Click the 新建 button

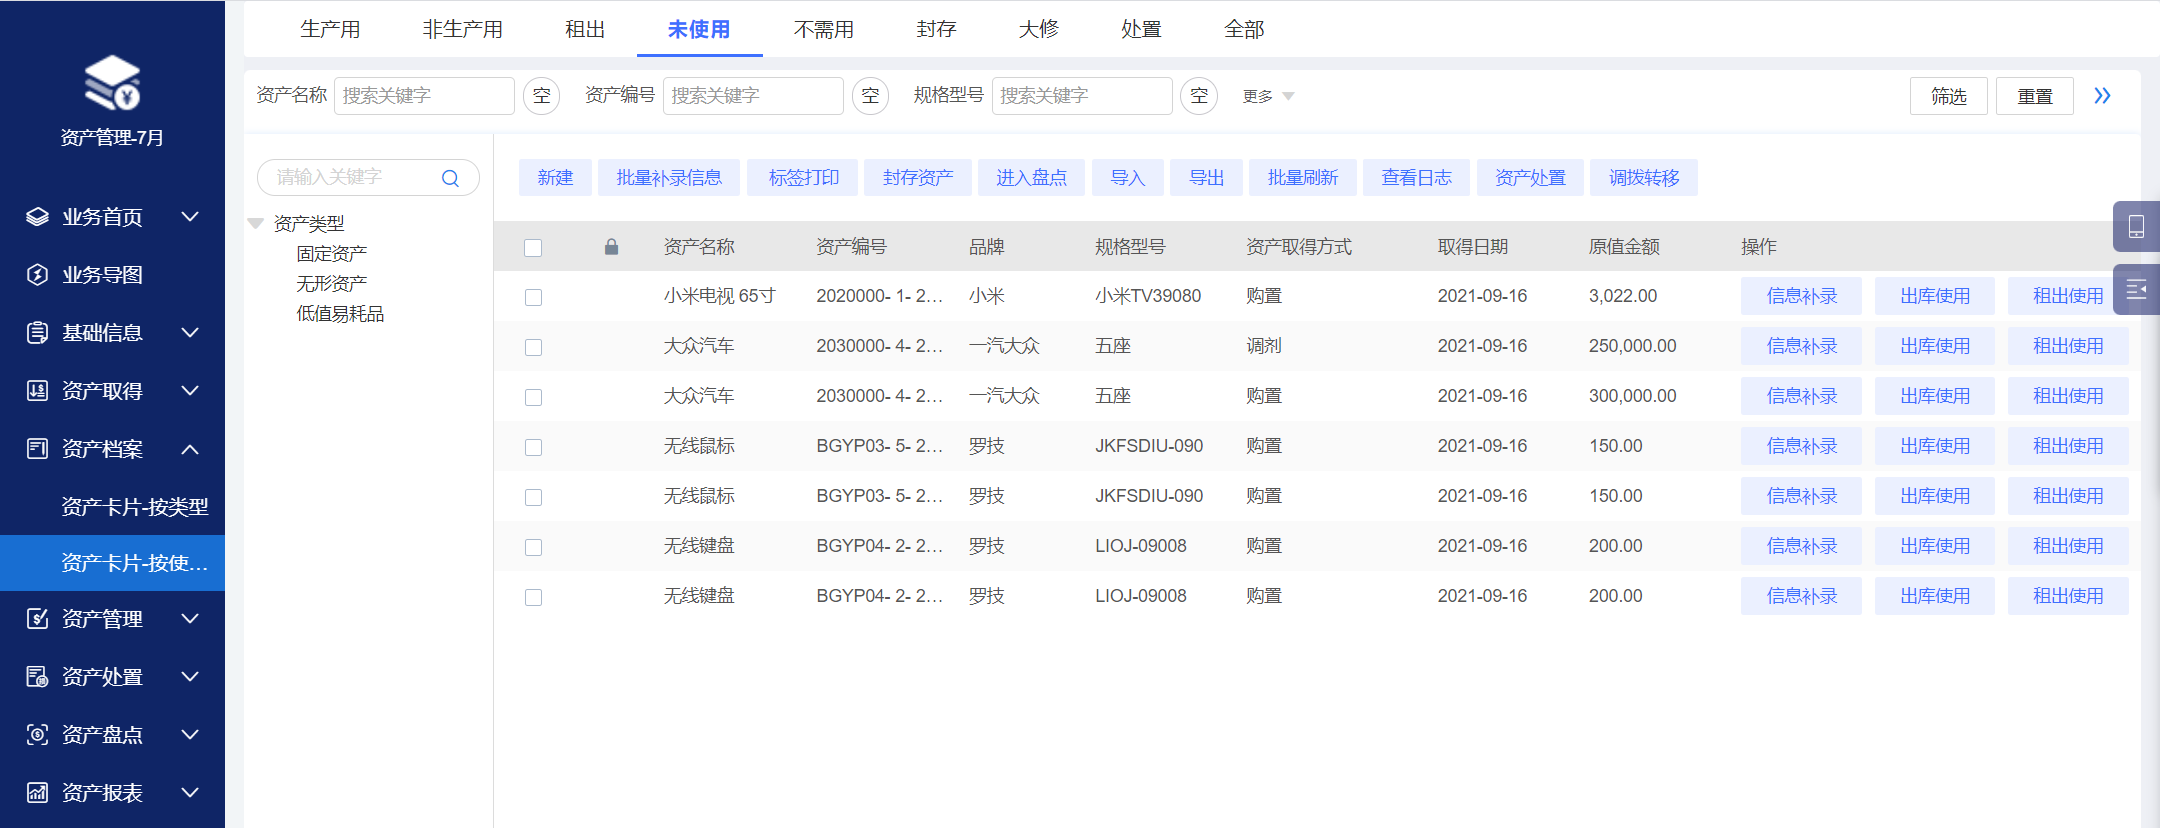click(555, 178)
